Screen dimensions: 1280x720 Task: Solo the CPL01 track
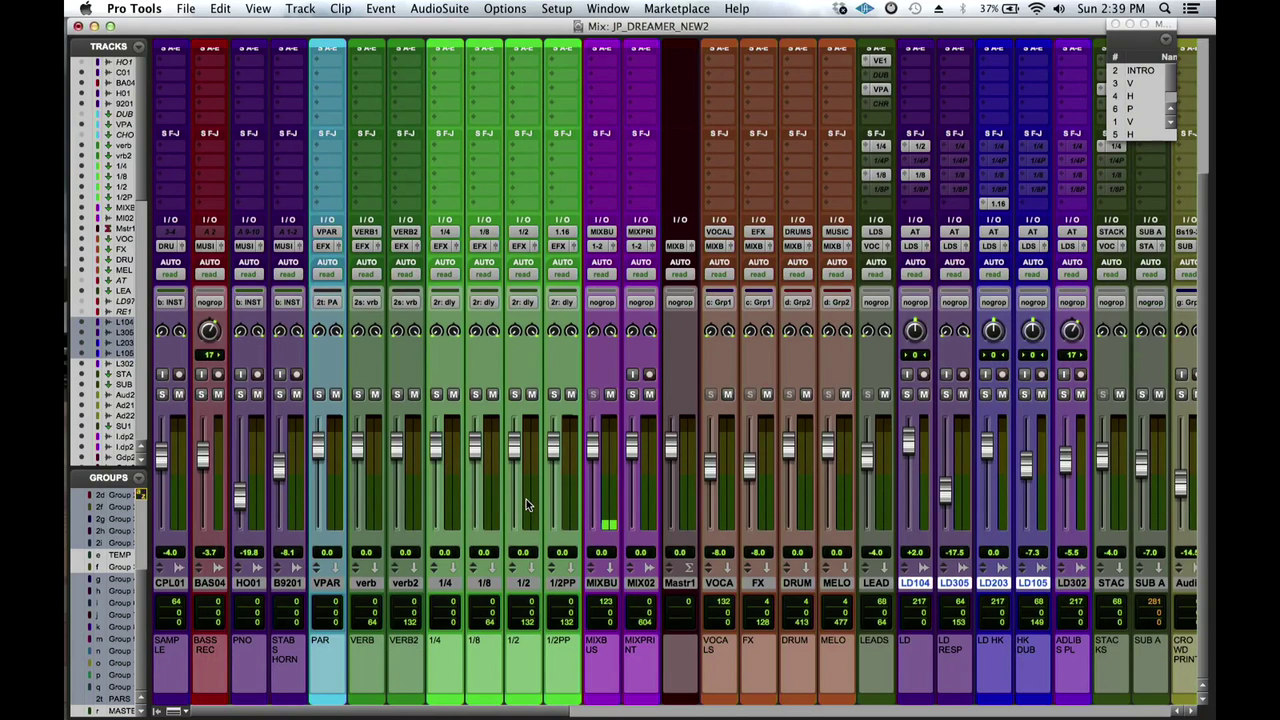[x=162, y=394]
